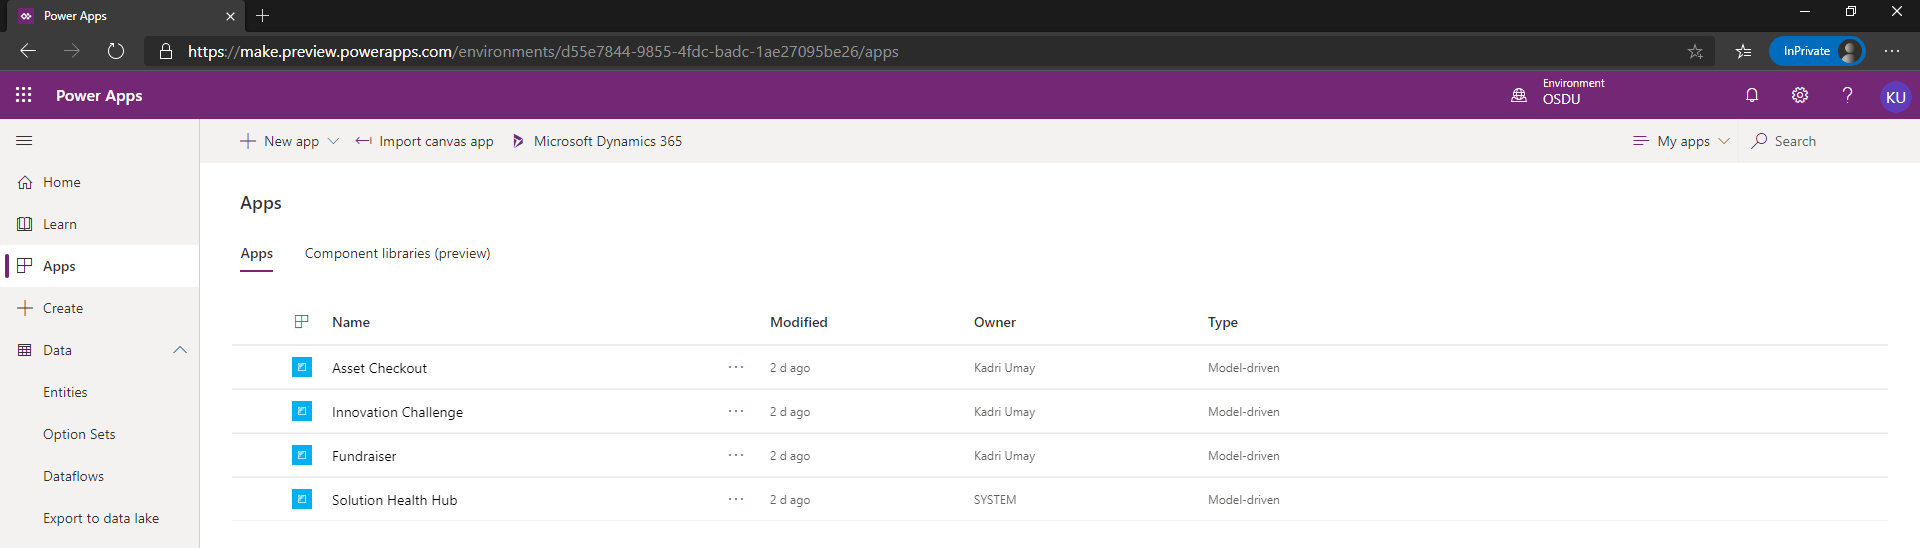Click the environment picker icon
1920x548 pixels.
coord(1519,95)
